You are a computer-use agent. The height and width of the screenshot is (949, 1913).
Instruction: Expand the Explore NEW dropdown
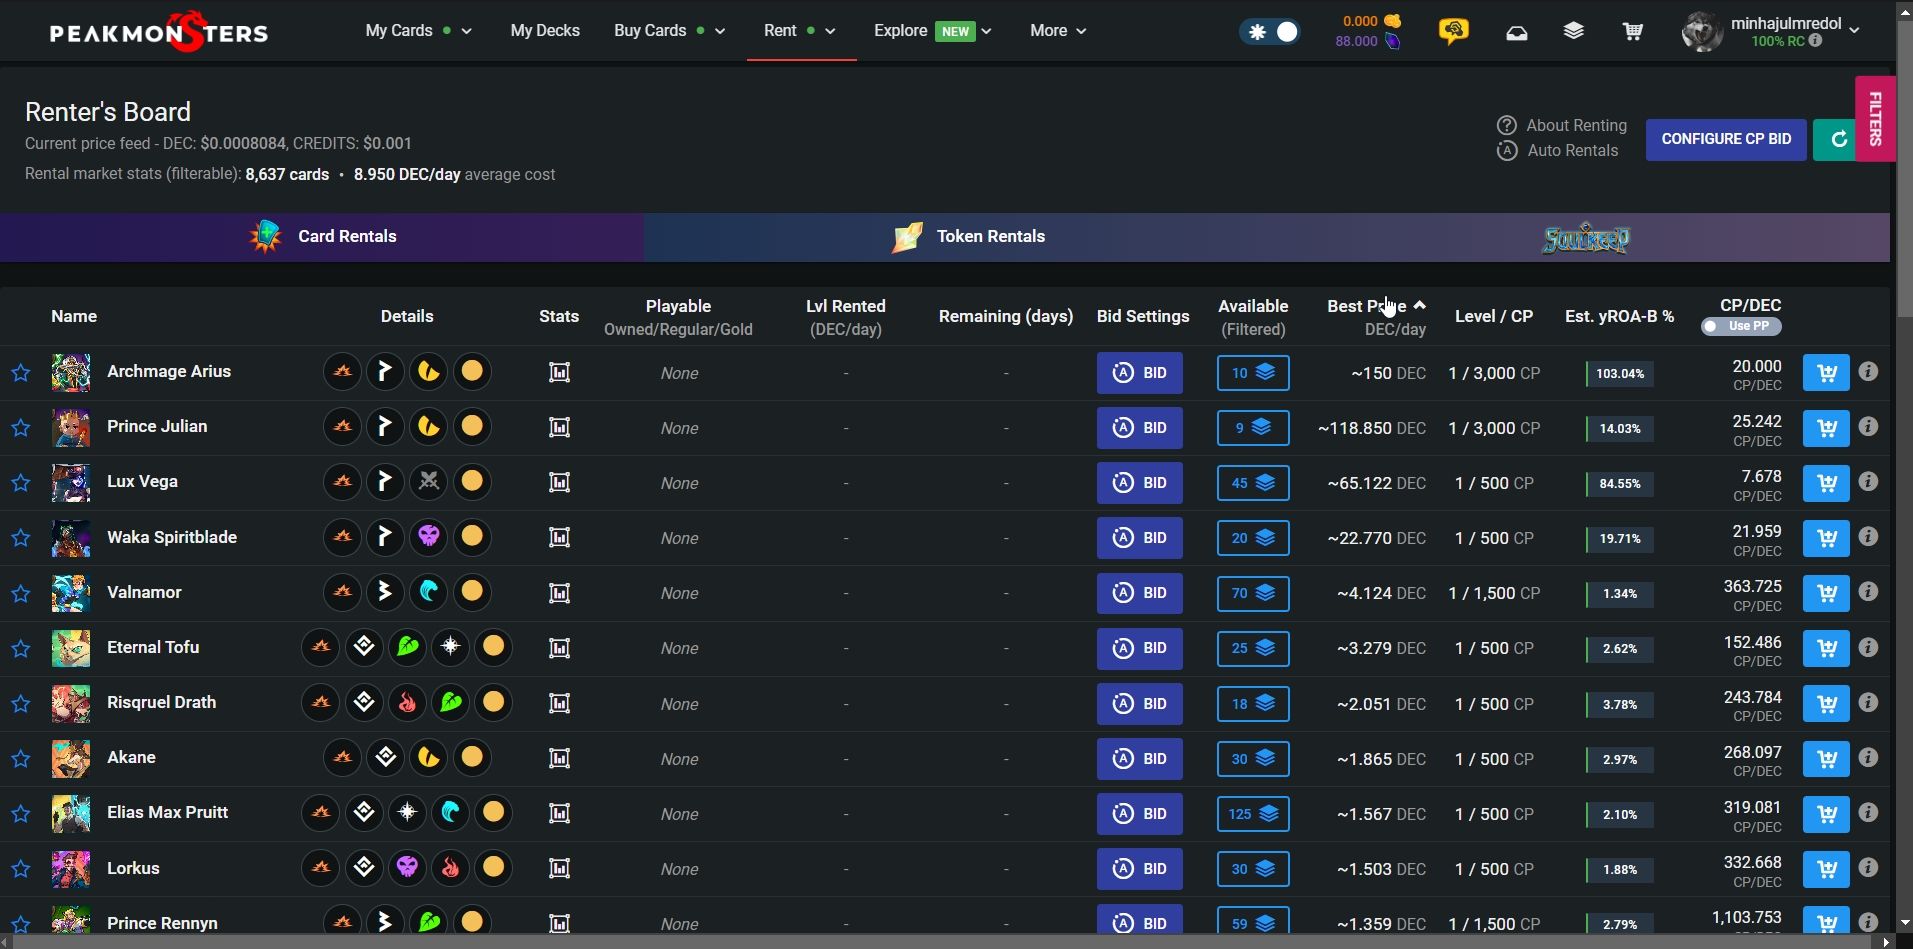pos(932,31)
